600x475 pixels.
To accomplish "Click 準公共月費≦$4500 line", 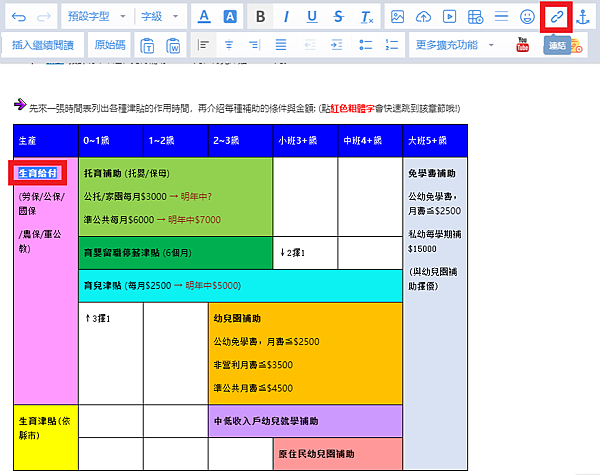I will pyautogui.click(x=253, y=388).
